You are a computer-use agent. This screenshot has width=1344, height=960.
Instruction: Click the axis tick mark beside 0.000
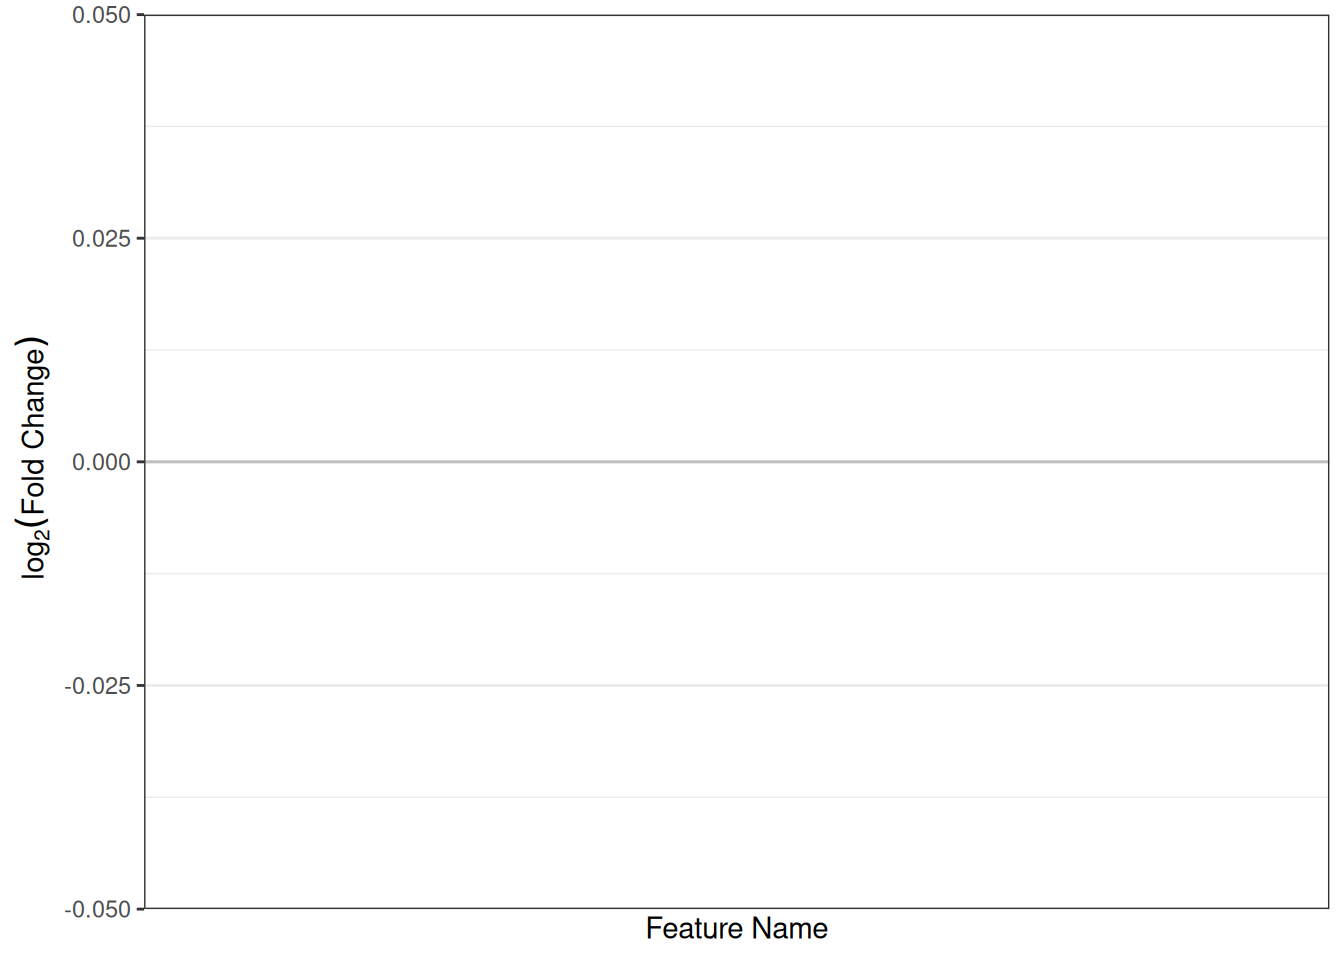pos(140,462)
